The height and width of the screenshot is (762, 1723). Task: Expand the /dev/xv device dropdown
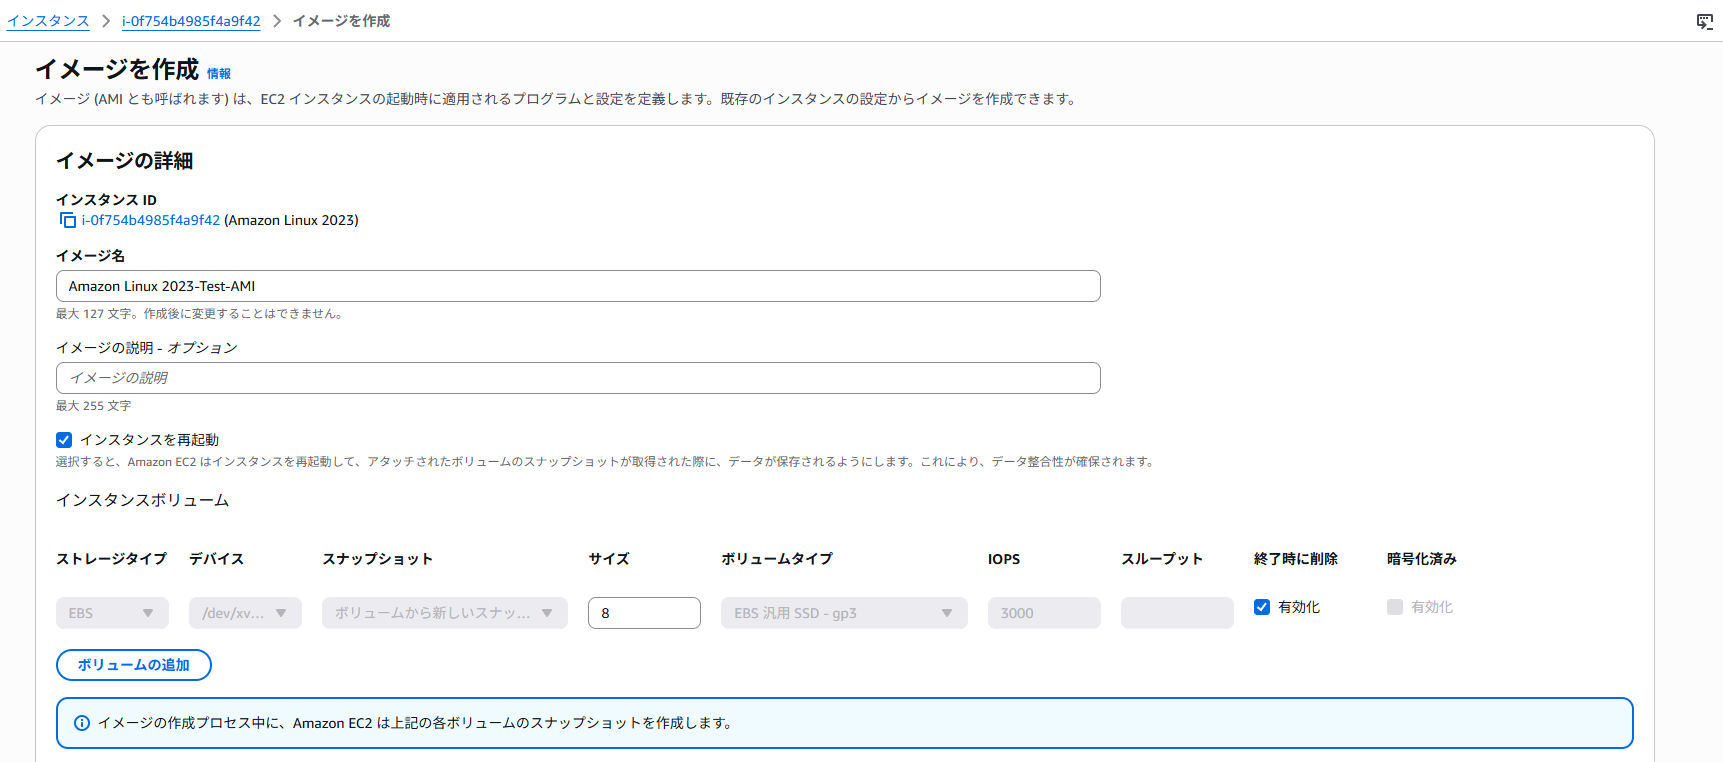coord(245,613)
